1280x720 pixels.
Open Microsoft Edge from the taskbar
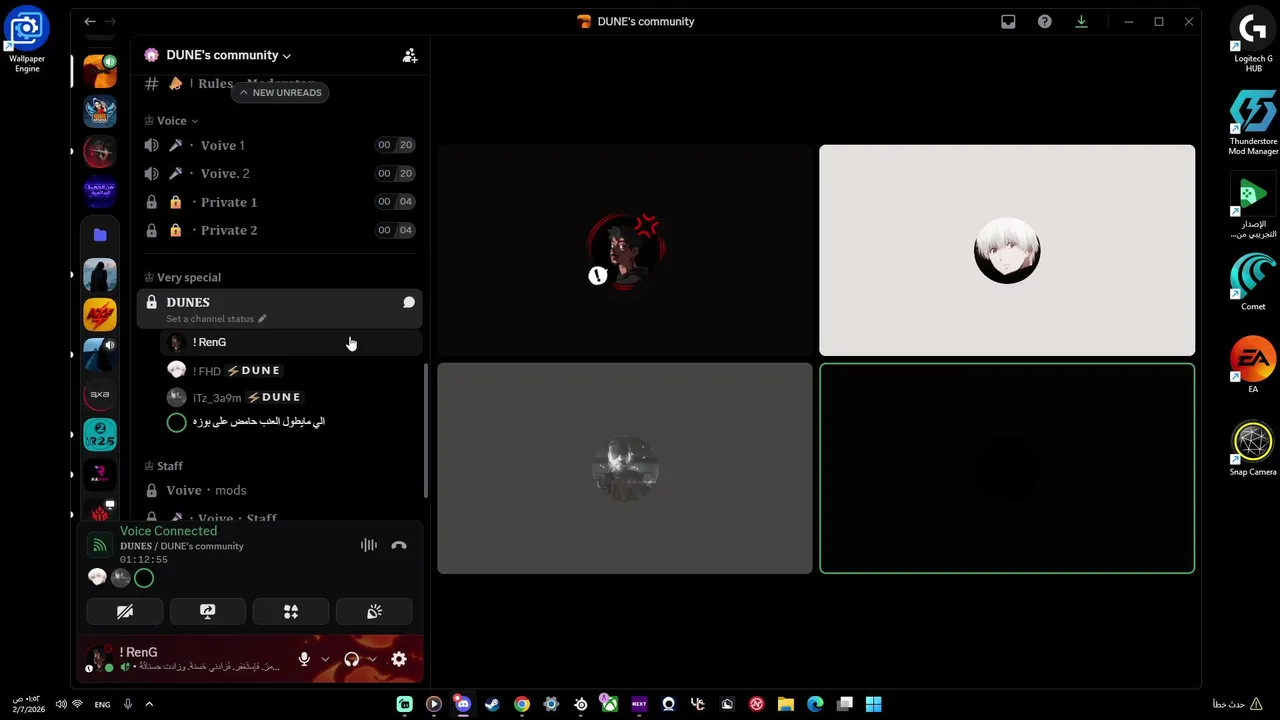point(815,704)
